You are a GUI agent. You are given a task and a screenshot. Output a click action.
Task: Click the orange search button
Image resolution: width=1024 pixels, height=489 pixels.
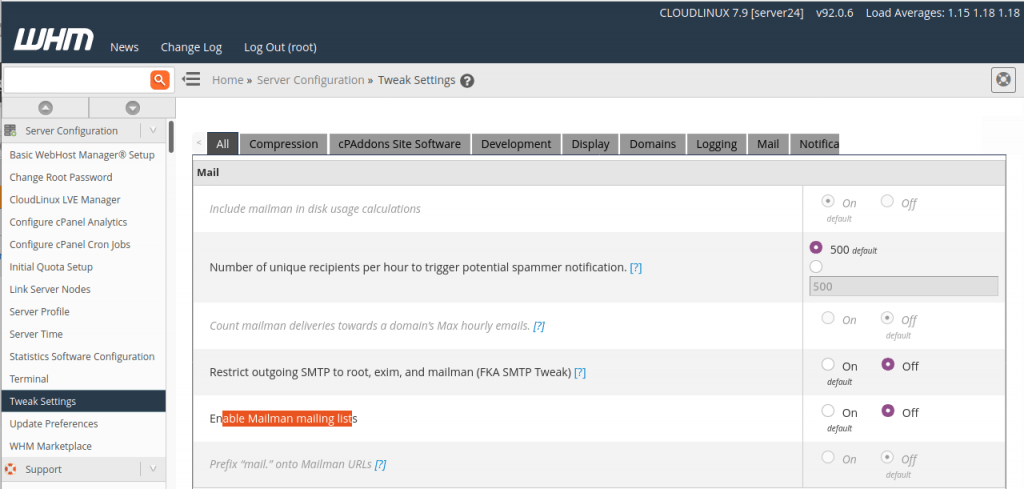coord(160,80)
